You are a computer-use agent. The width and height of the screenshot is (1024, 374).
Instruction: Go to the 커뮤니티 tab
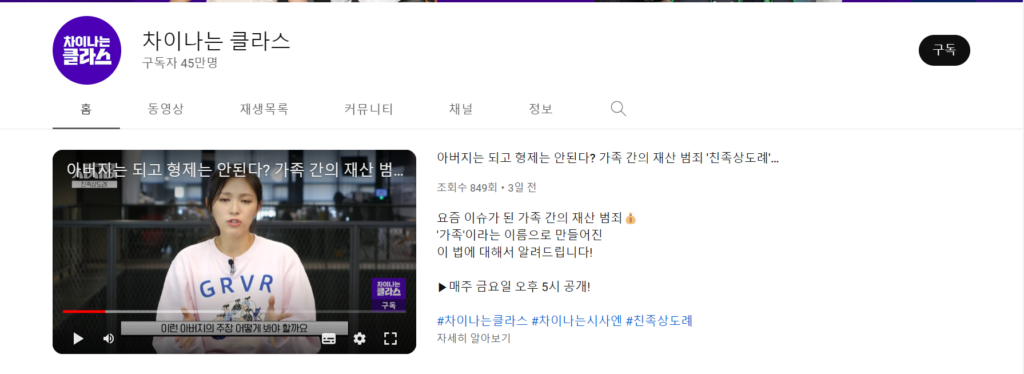[369, 109]
